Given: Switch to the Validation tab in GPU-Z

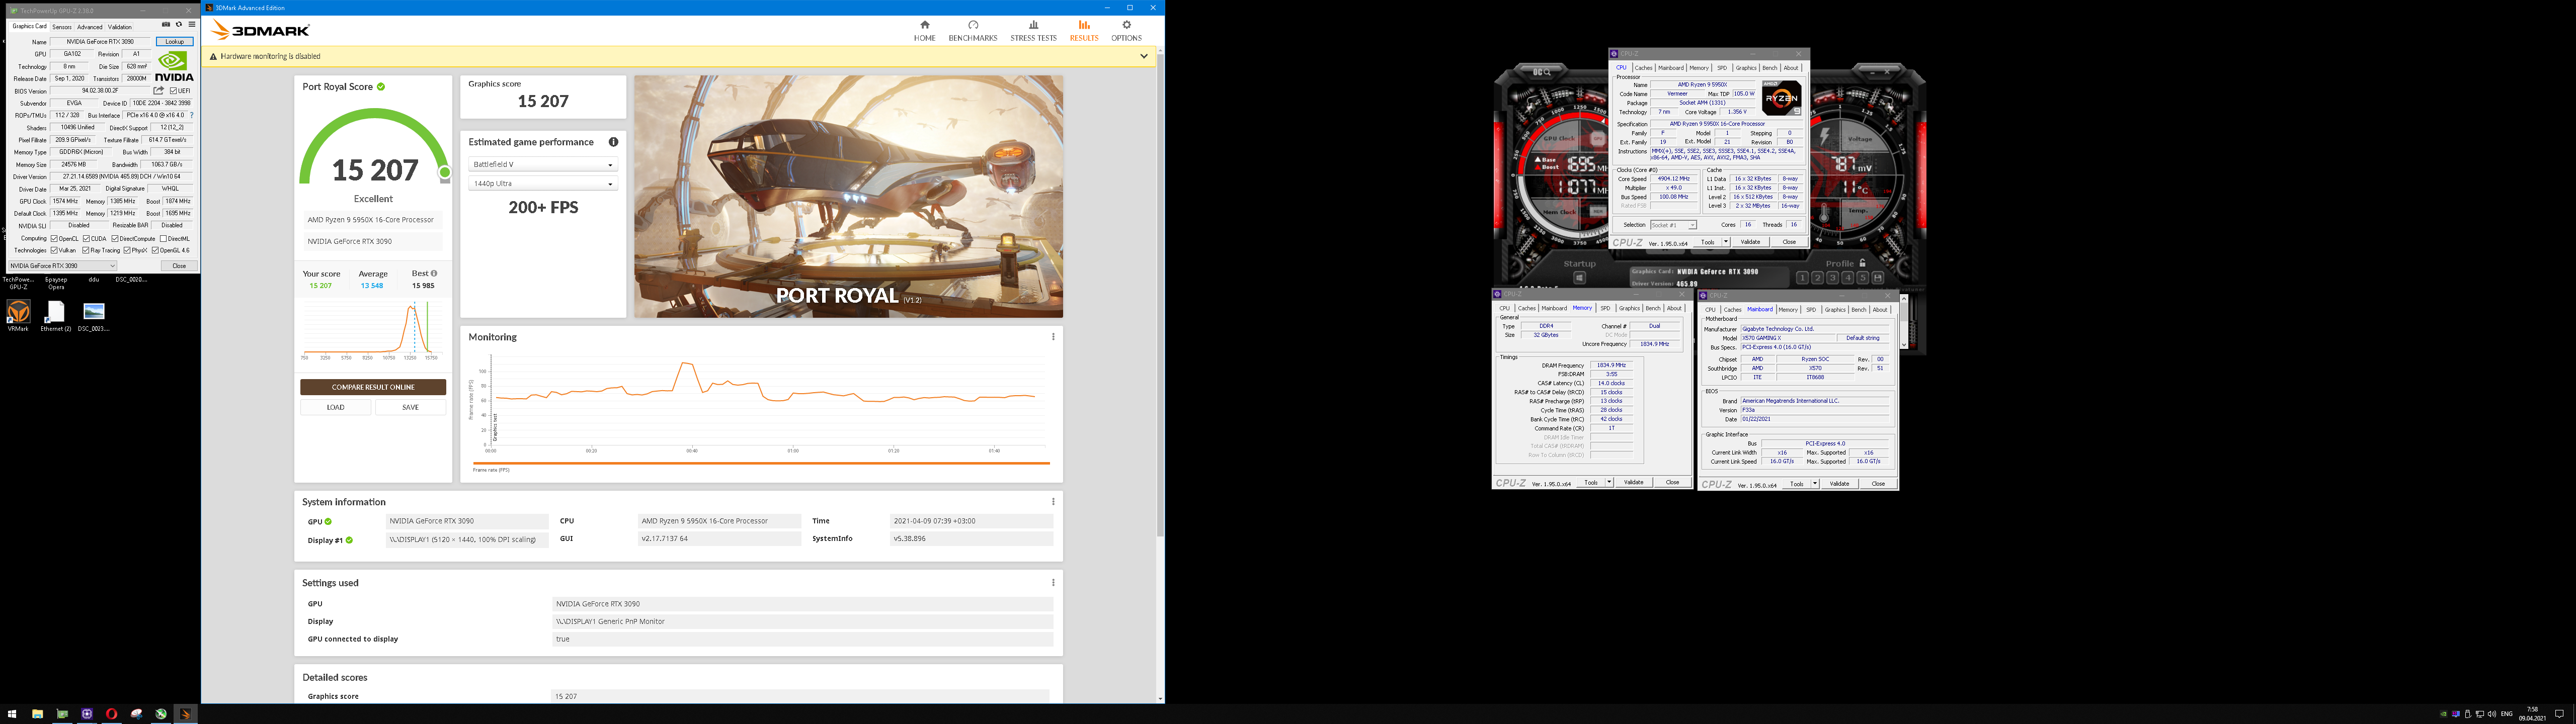Looking at the screenshot, I should (120, 27).
